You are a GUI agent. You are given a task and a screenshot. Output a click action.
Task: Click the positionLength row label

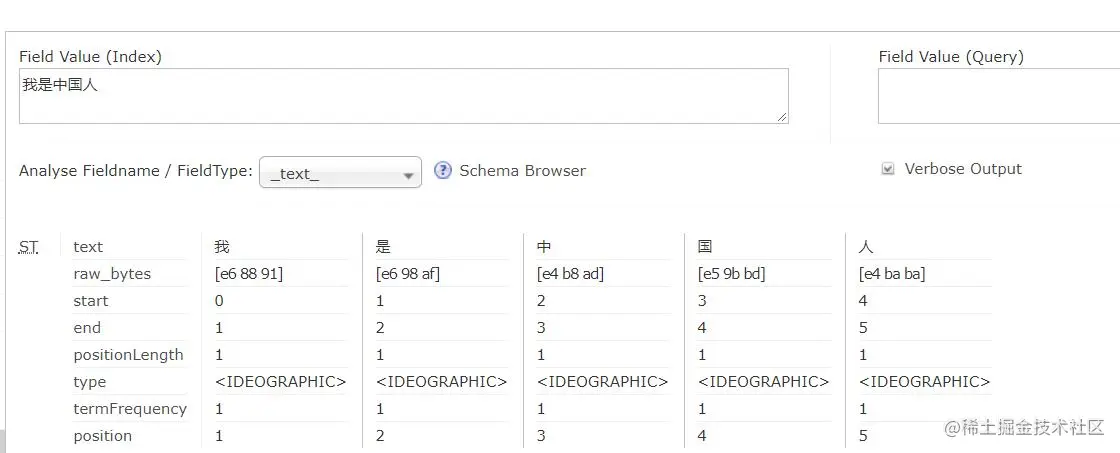pos(128,355)
